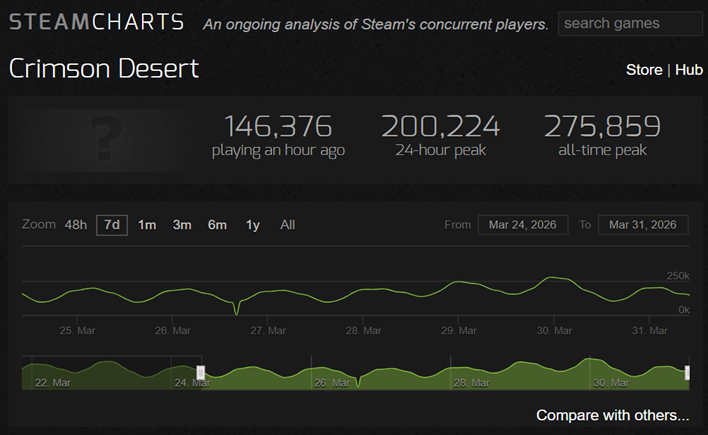Open Compare with others link

612,415
